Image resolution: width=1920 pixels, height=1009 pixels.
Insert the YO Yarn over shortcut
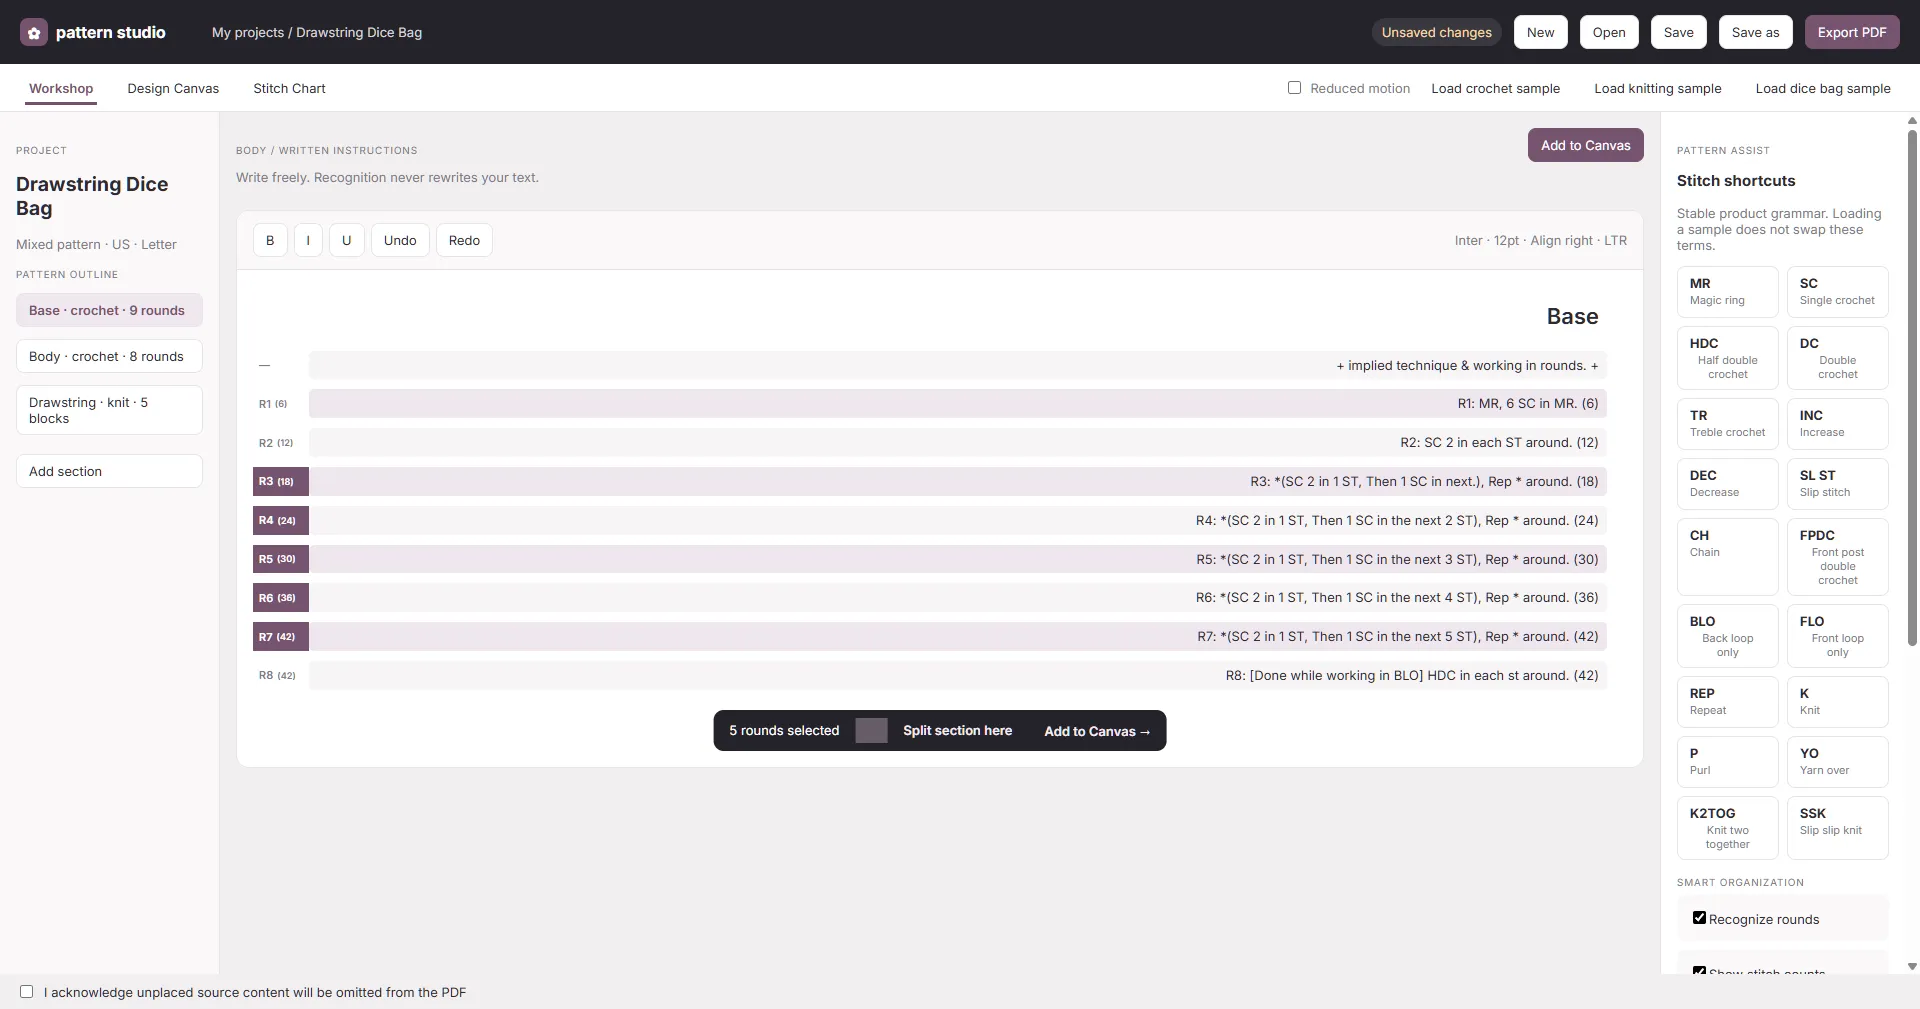[x=1837, y=761]
